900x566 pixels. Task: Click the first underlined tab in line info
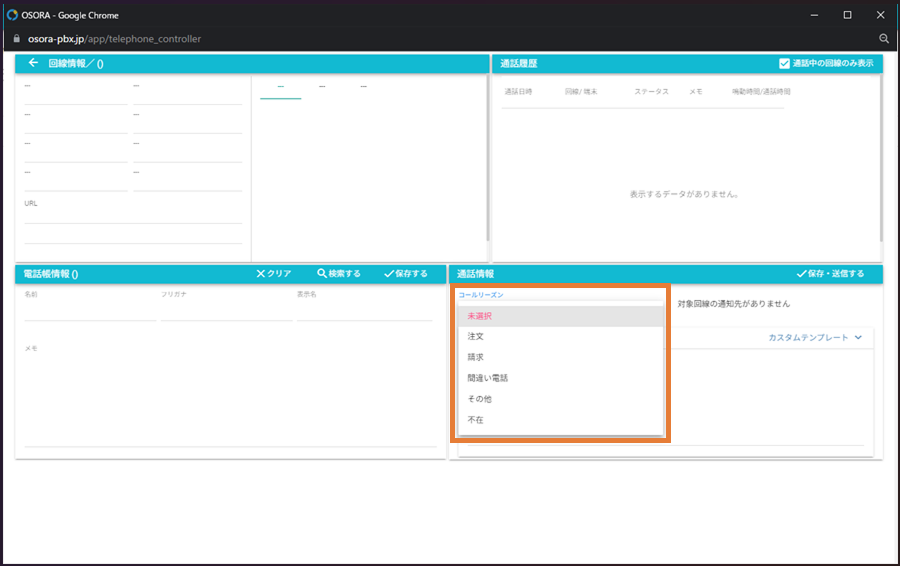[280, 88]
